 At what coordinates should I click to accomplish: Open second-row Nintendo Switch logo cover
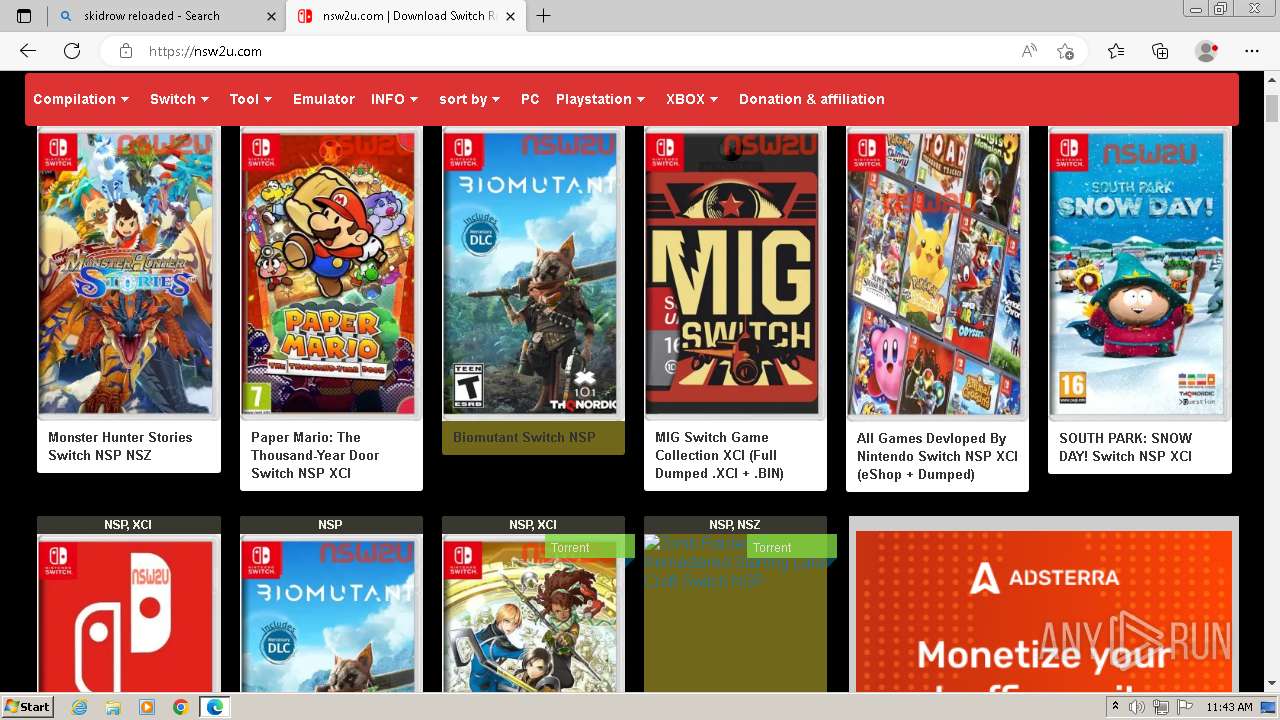(x=127, y=614)
